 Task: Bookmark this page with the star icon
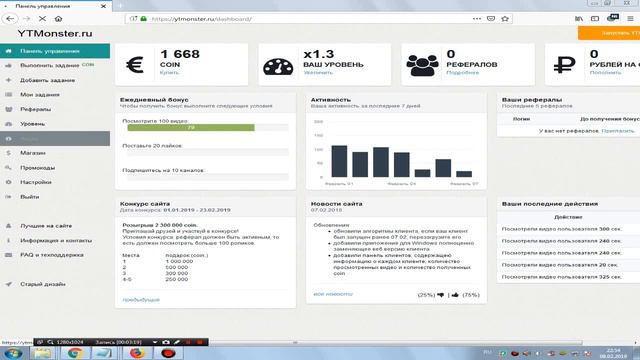coord(505,19)
